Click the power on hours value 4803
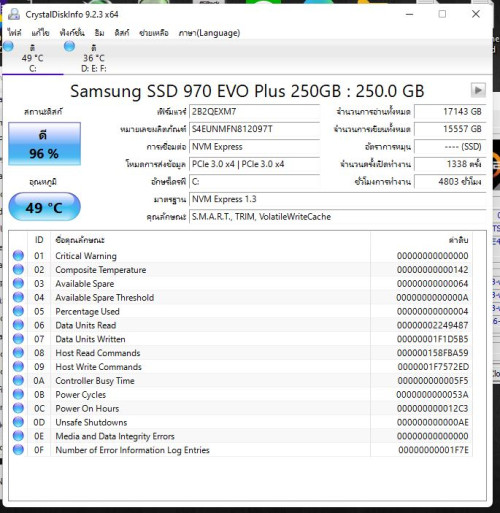 point(450,182)
